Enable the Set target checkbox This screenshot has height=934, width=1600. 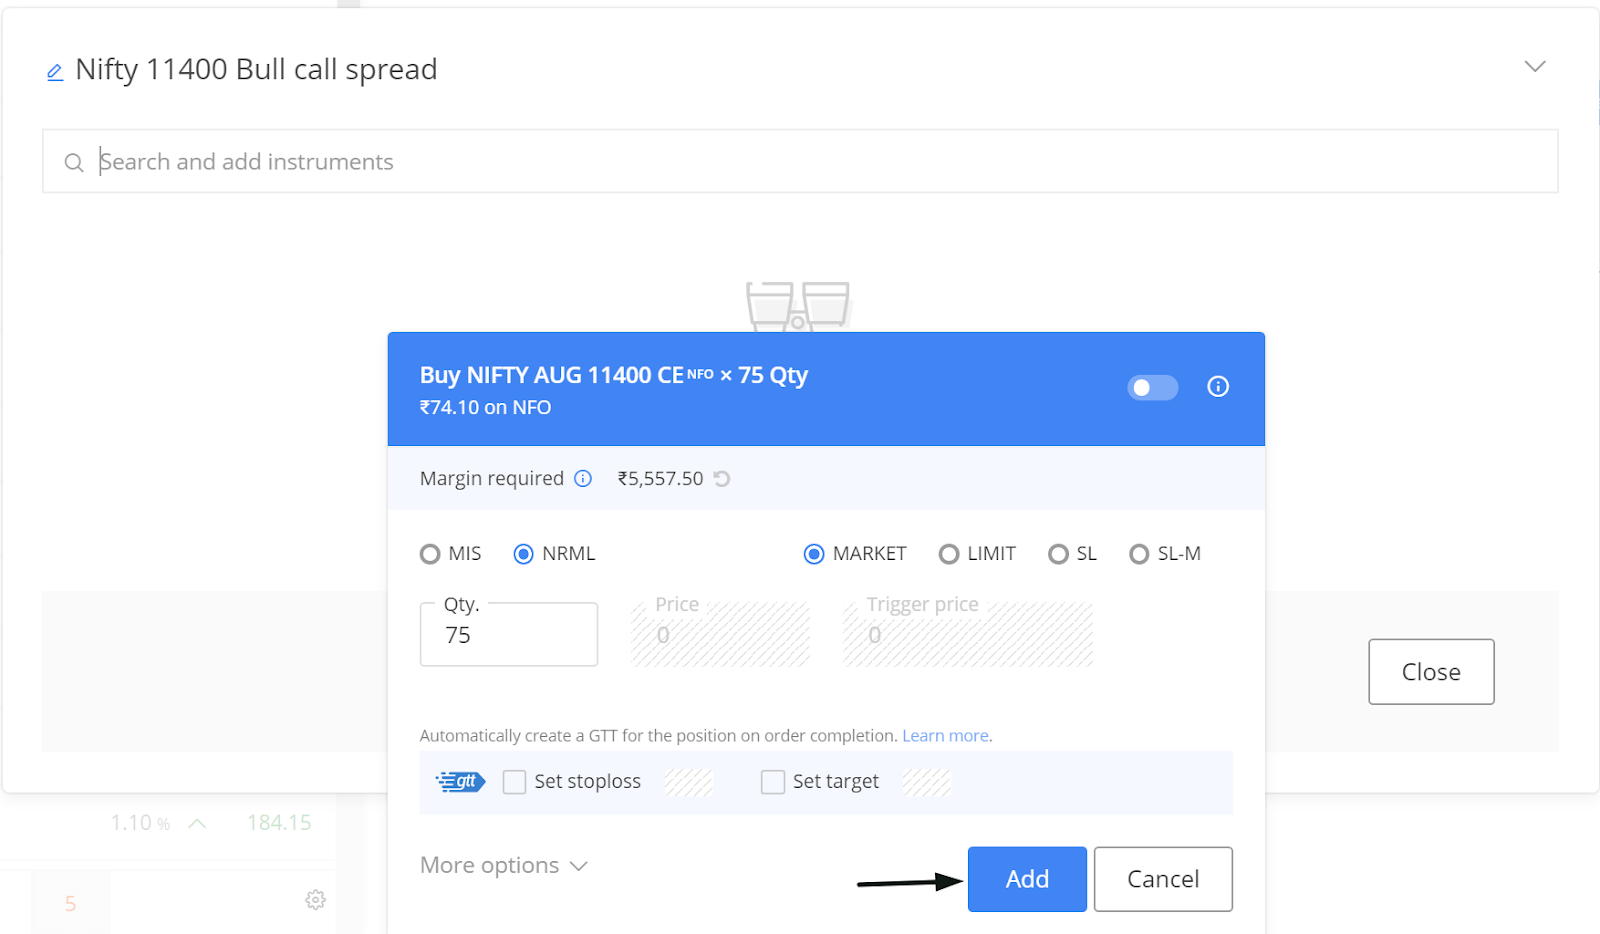point(773,782)
